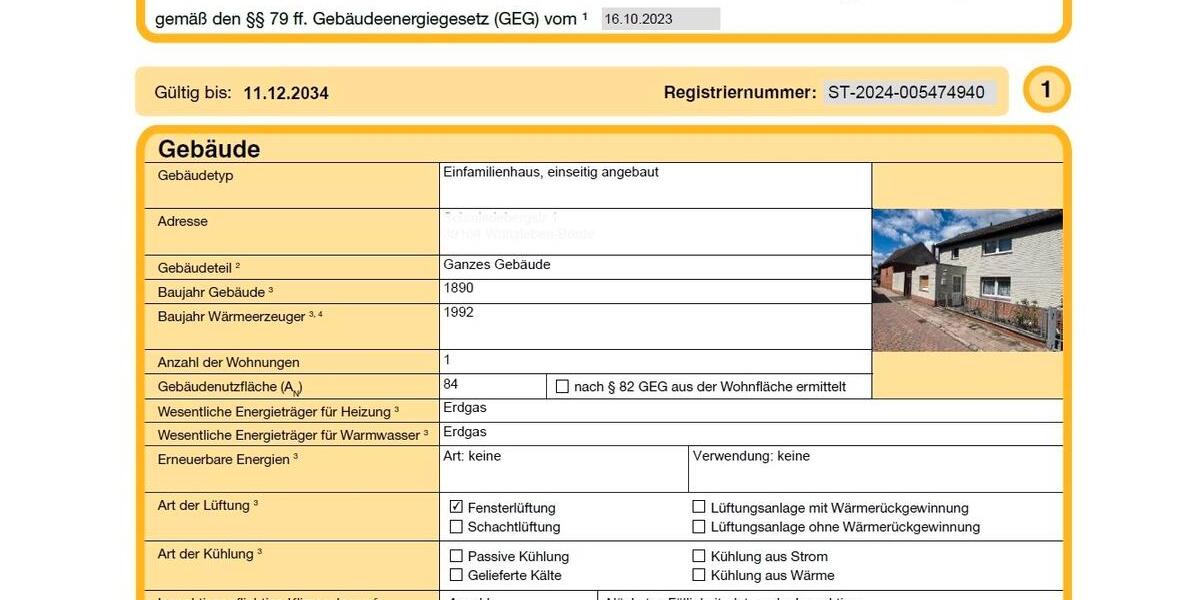The width and height of the screenshot is (1200, 600).
Task: Uncheck the Fensterlüftung checkbox
Action: 456,507
